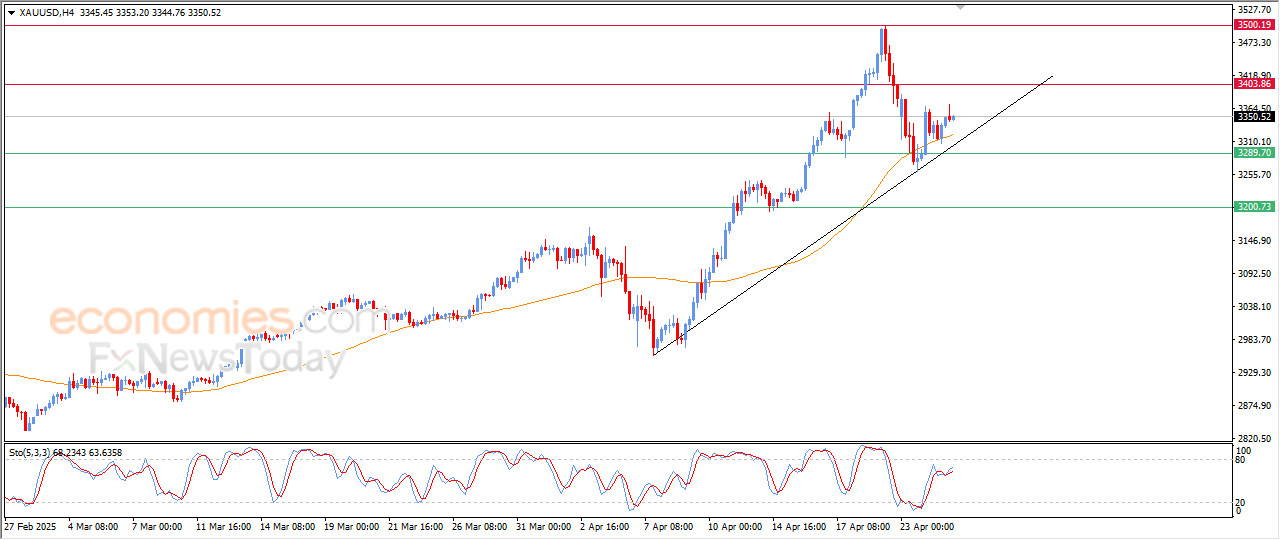Click the 20 level on stochastic scale

tap(1239, 502)
